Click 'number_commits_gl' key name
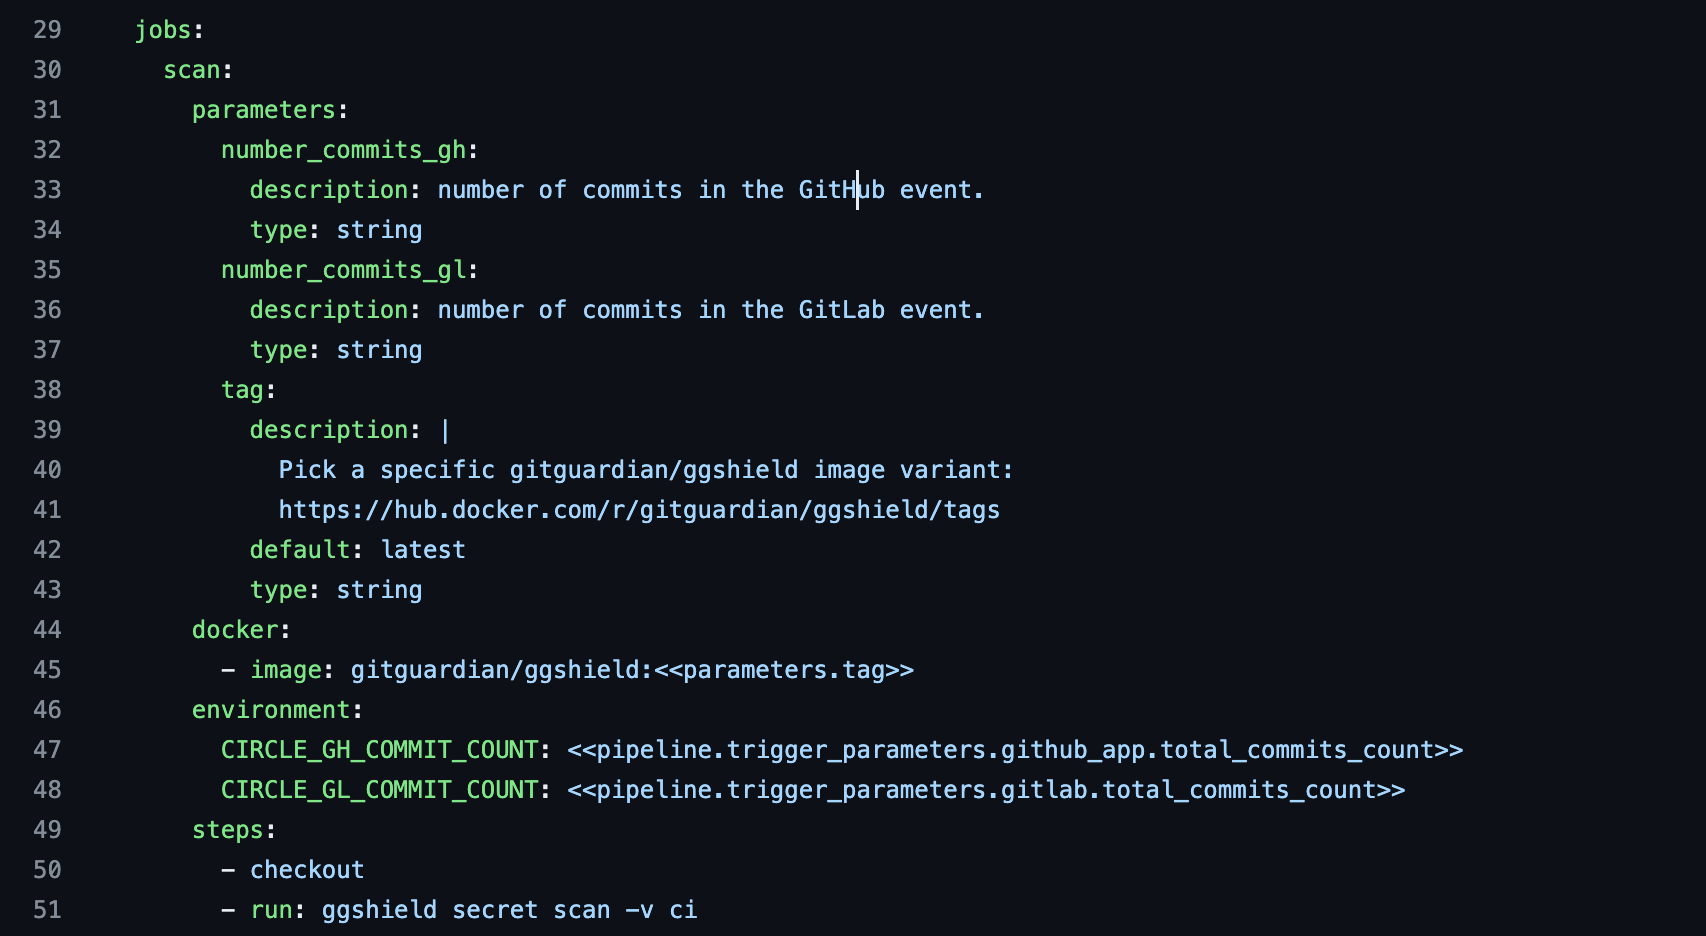The height and width of the screenshot is (936, 1706). 344,270
